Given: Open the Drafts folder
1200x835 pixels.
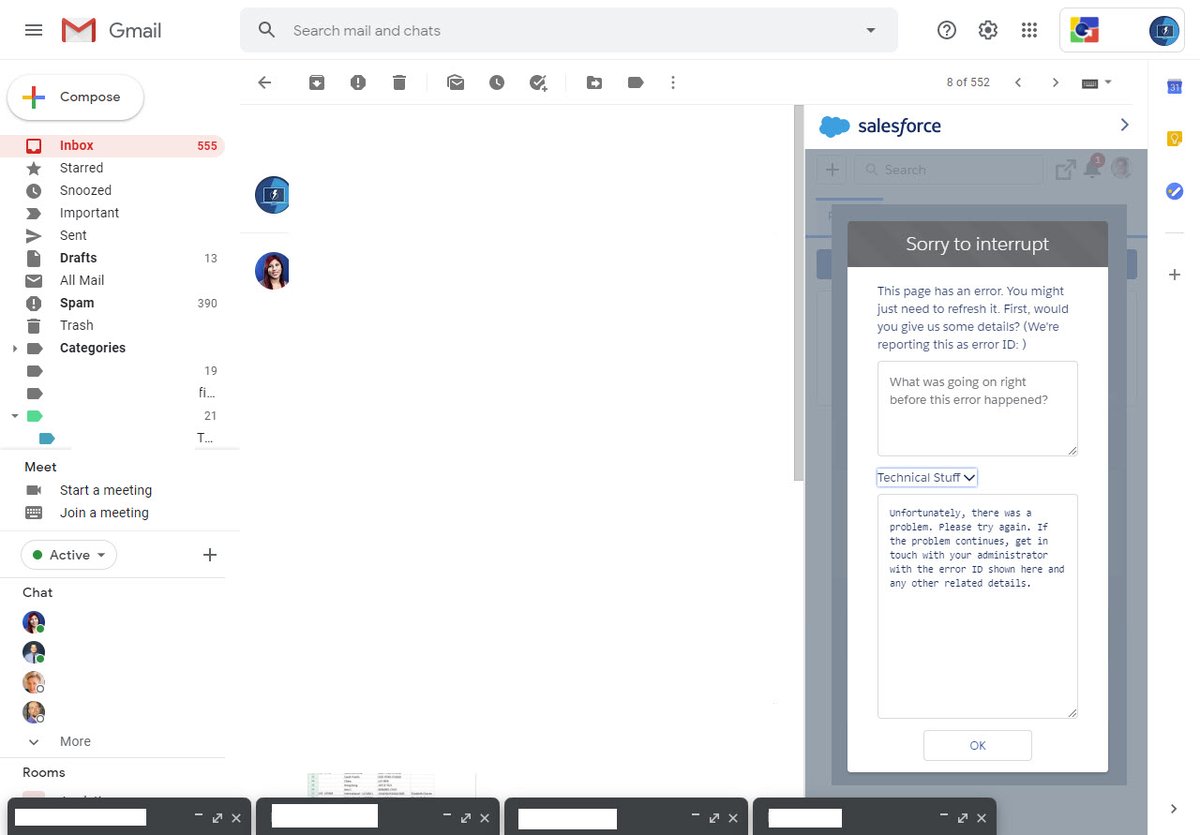Looking at the screenshot, I should [112, 258].
